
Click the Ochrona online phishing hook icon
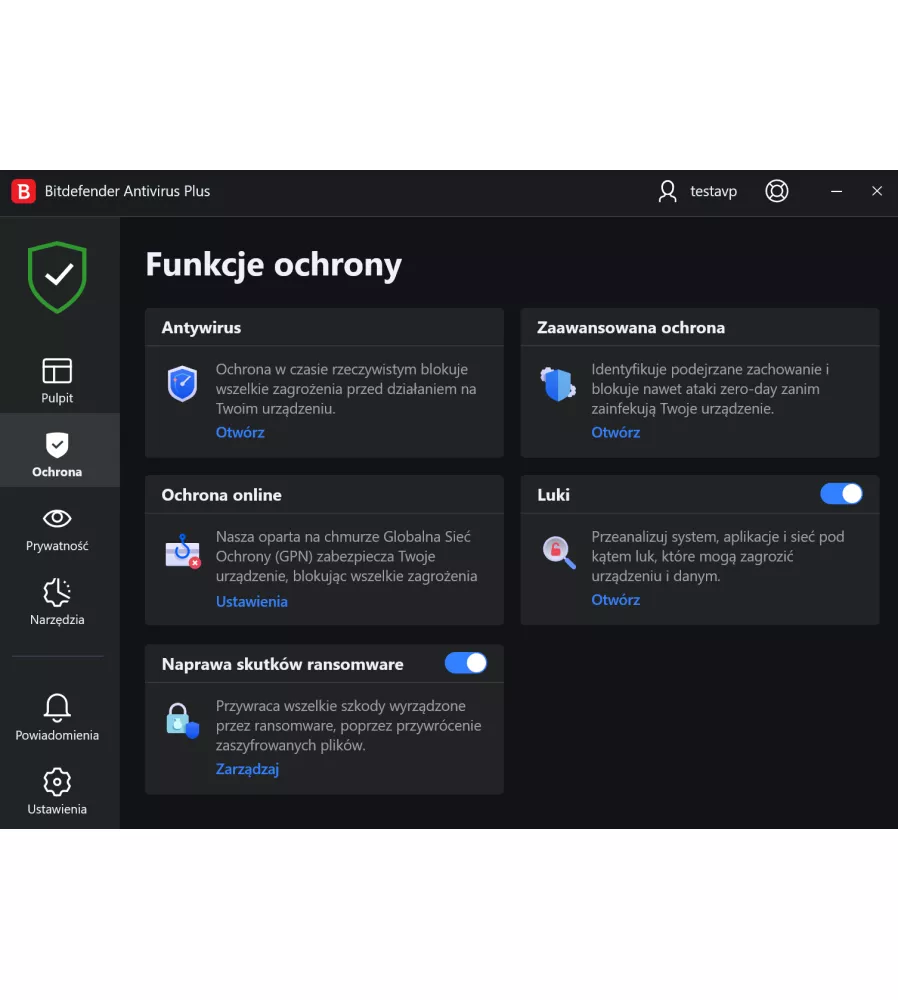pyautogui.click(x=183, y=551)
